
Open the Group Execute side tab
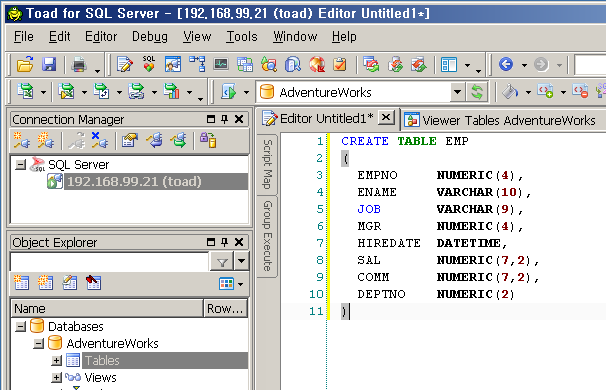click(x=267, y=236)
